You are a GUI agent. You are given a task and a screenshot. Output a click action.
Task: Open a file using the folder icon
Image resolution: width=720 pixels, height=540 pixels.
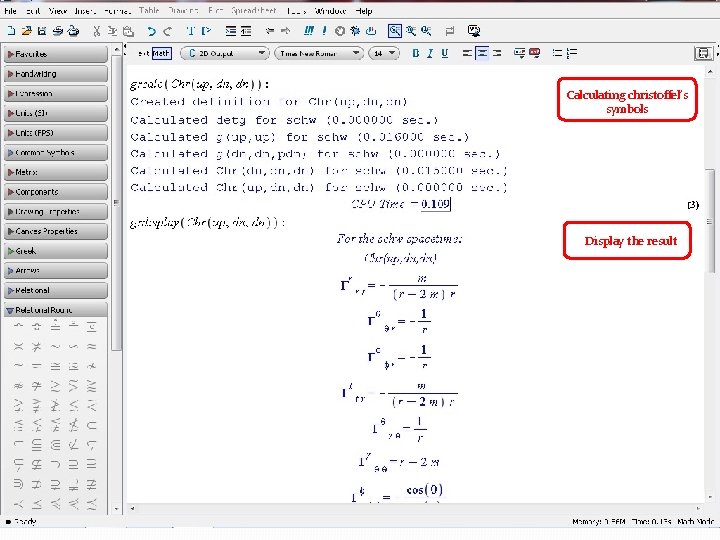click(x=27, y=31)
